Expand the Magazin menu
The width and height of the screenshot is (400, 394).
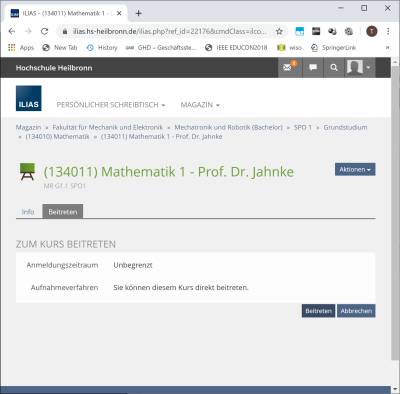point(200,105)
